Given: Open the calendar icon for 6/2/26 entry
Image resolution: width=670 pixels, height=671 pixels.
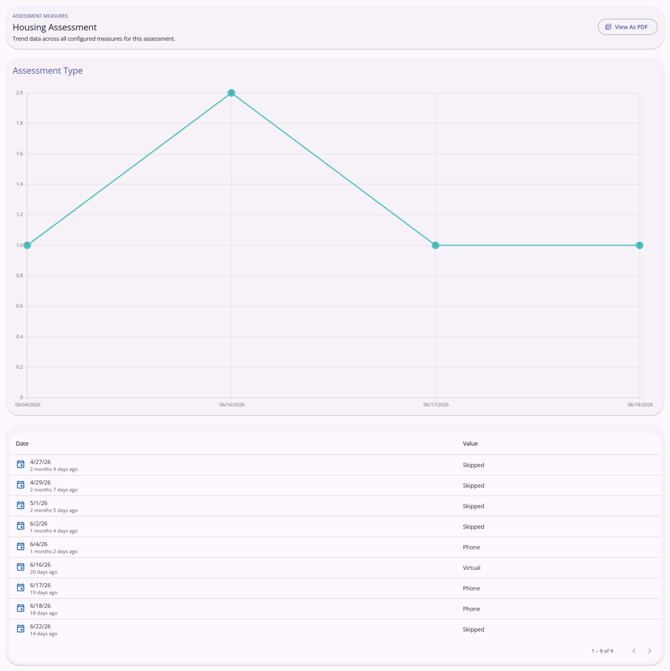Looking at the screenshot, I should coord(21,526).
